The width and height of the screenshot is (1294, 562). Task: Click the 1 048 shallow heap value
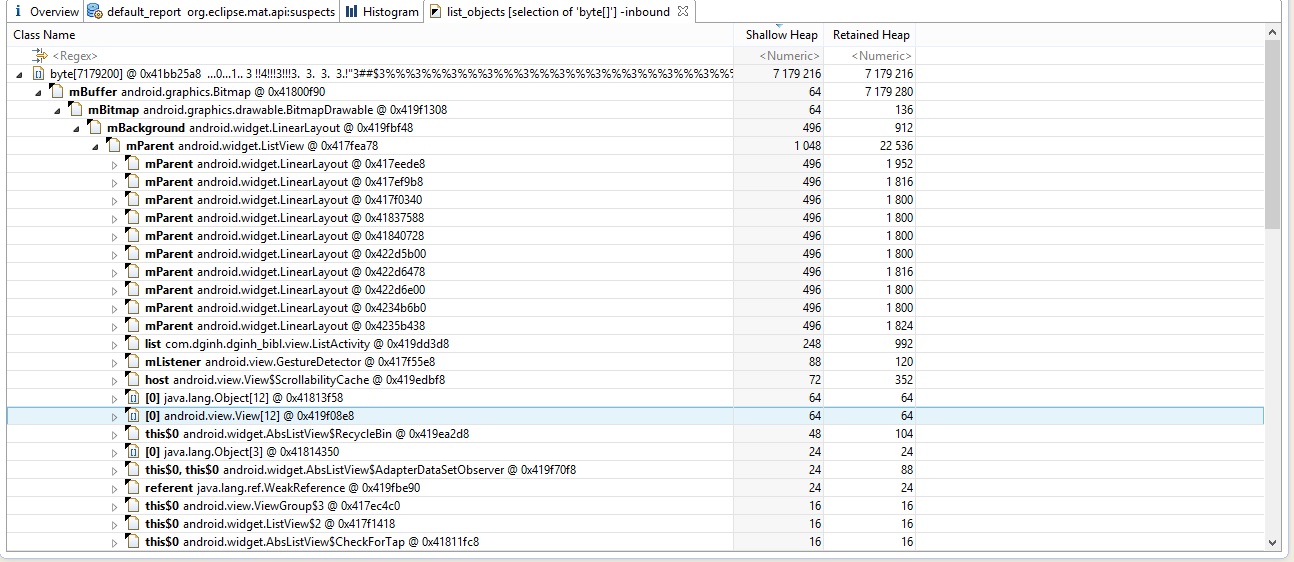[805, 146]
